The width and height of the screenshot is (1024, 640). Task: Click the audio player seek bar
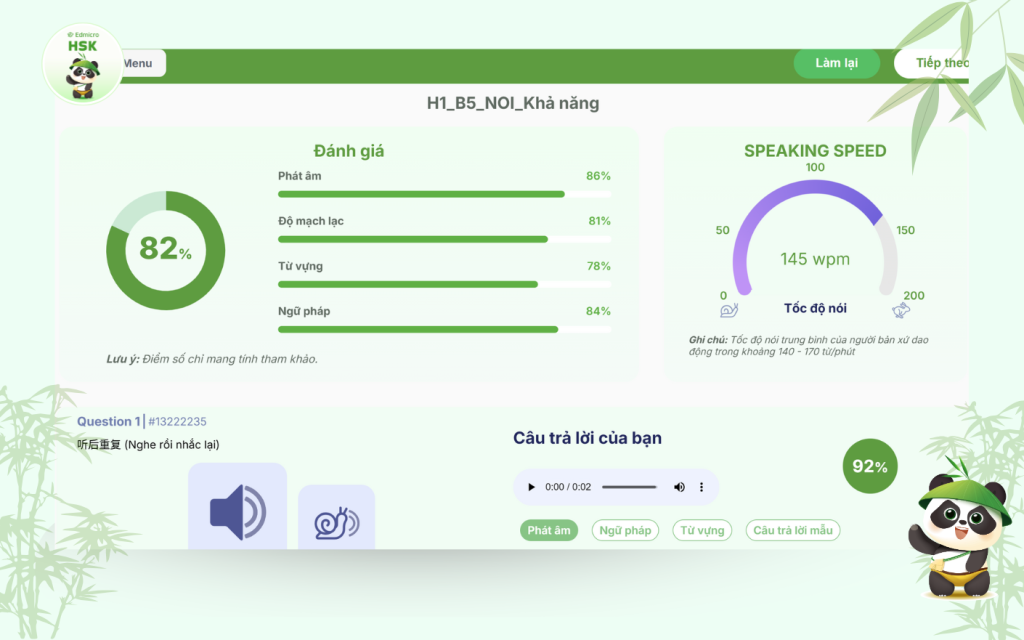coord(629,487)
